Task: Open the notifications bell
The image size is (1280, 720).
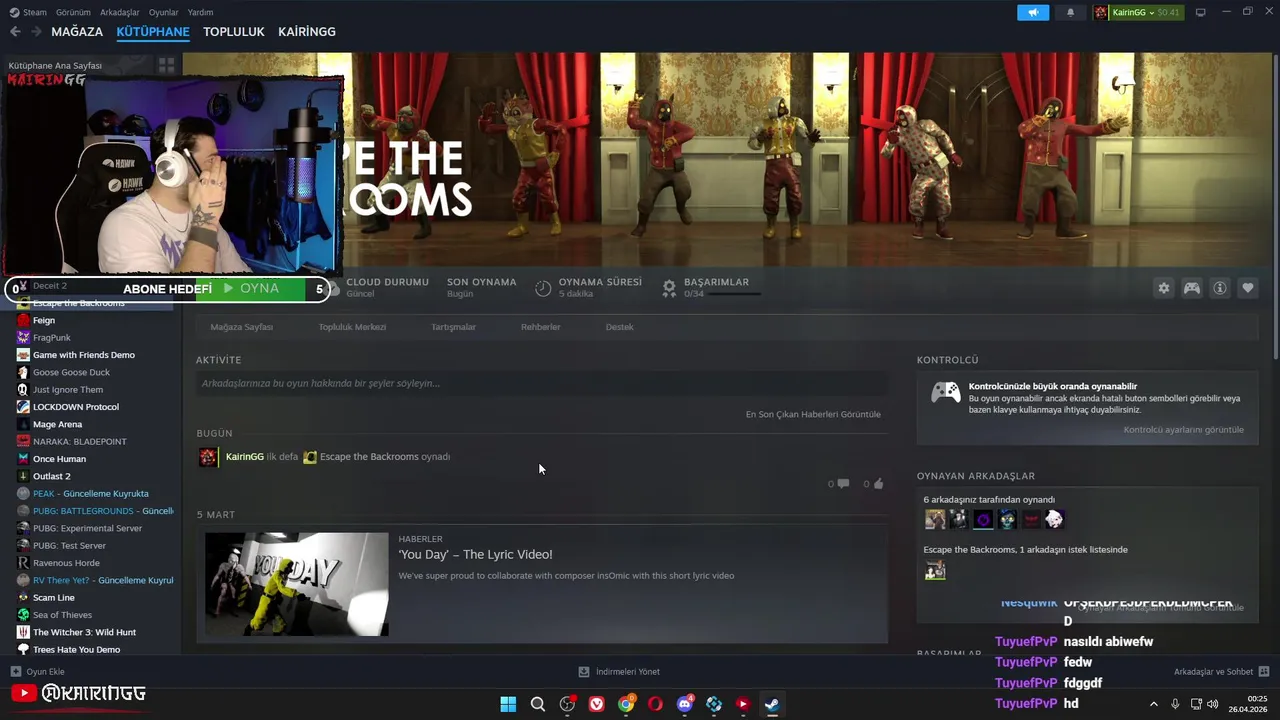Action: click(1071, 12)
